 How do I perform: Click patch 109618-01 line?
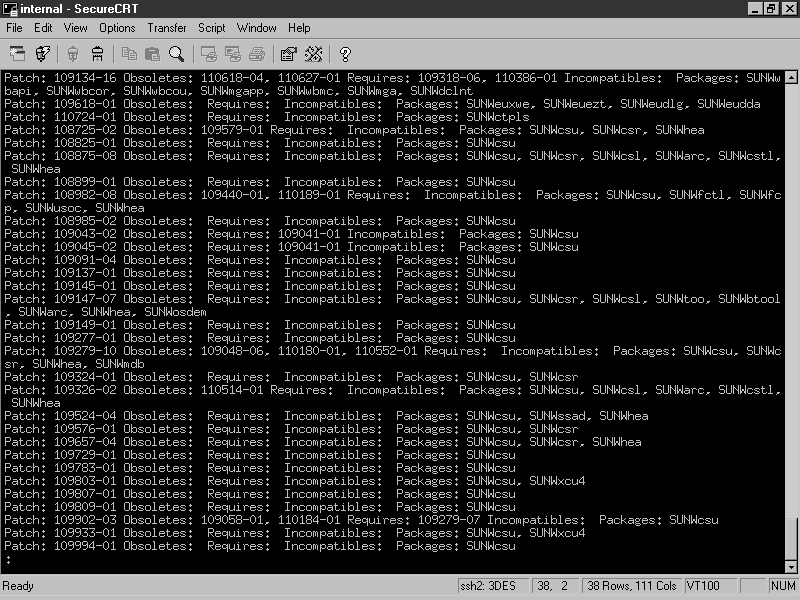tap(382, 104)
